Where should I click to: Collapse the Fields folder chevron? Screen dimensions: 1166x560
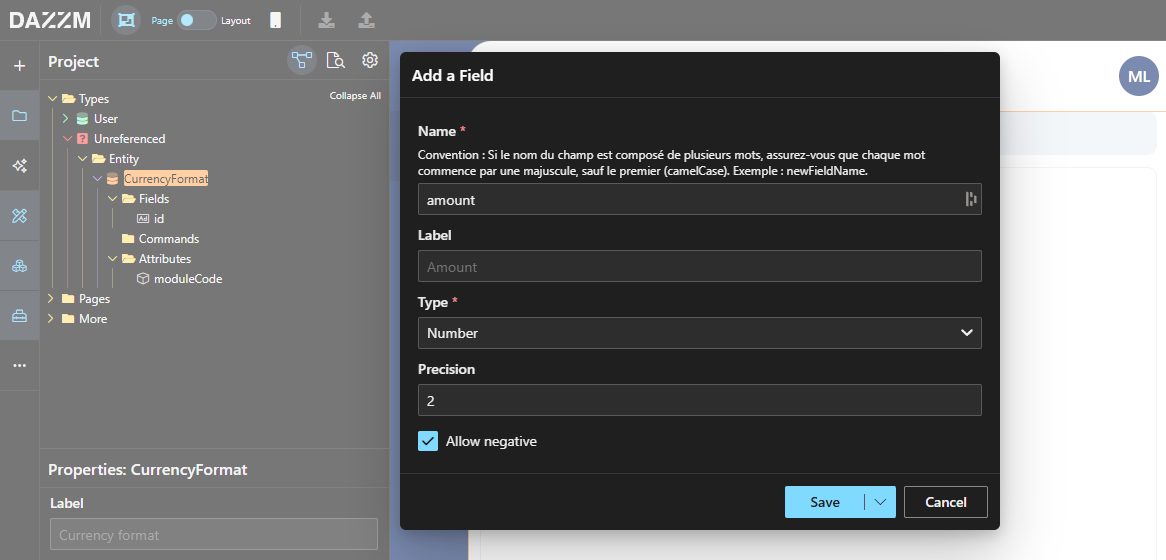[x=112, y=199]
